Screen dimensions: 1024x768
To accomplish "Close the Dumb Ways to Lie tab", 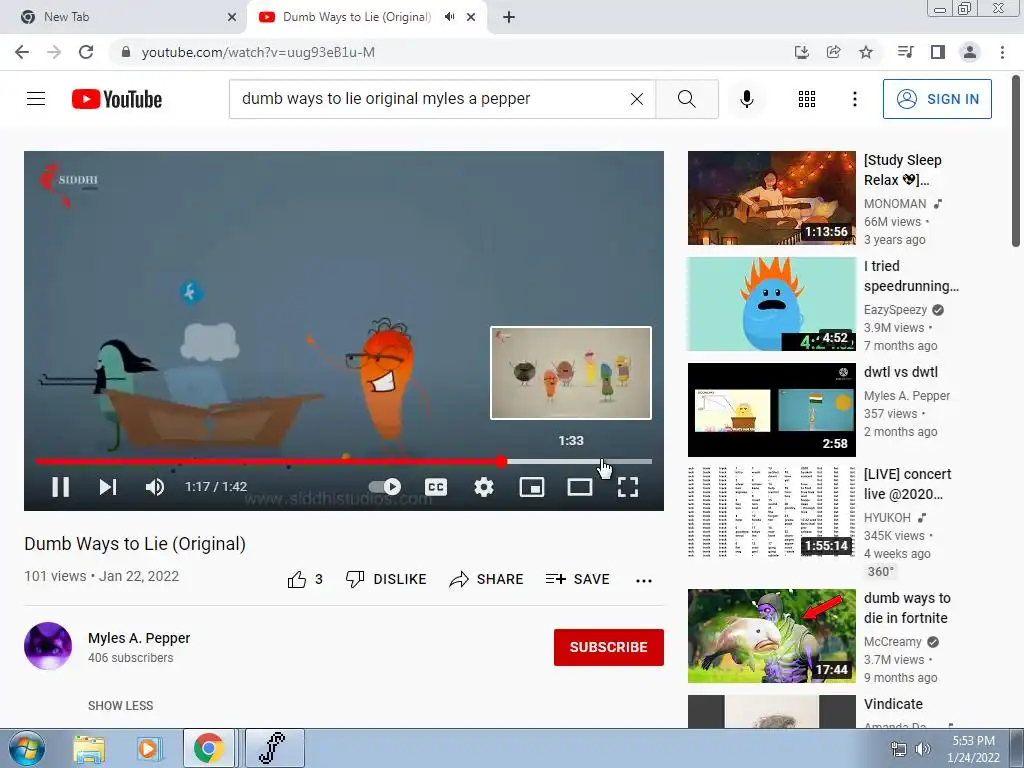I will 471,17.
